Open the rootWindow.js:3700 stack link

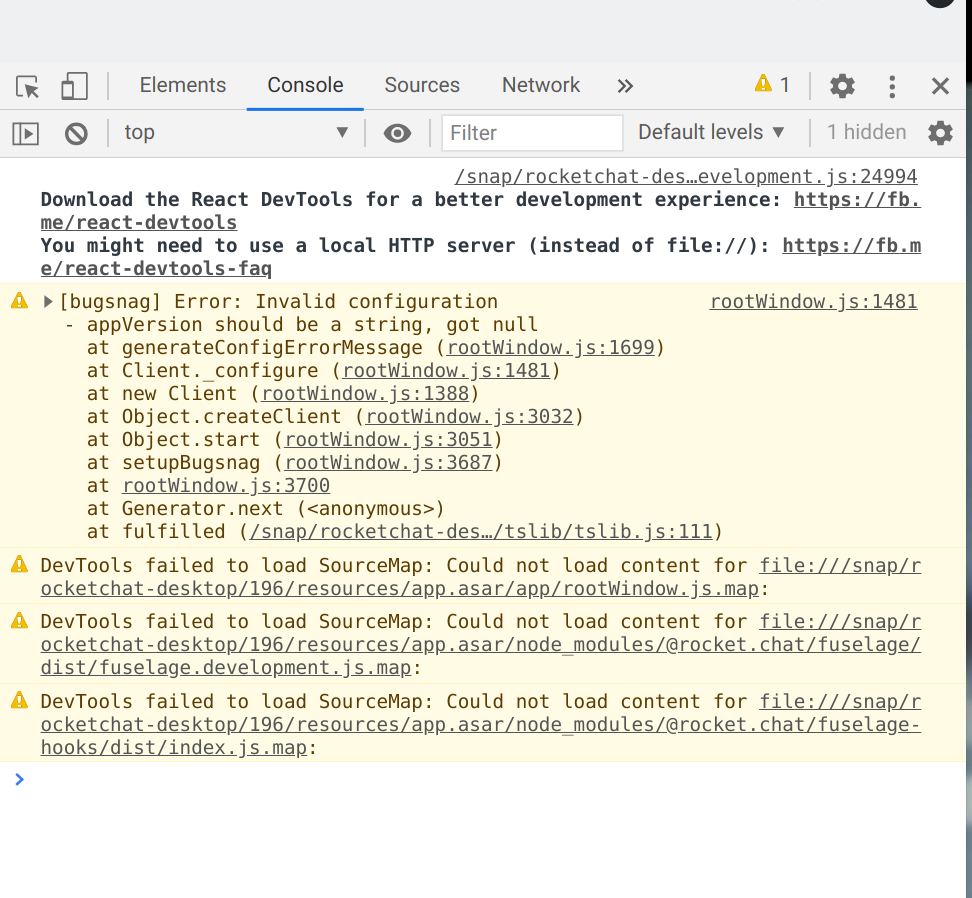(x=226, y=485)
